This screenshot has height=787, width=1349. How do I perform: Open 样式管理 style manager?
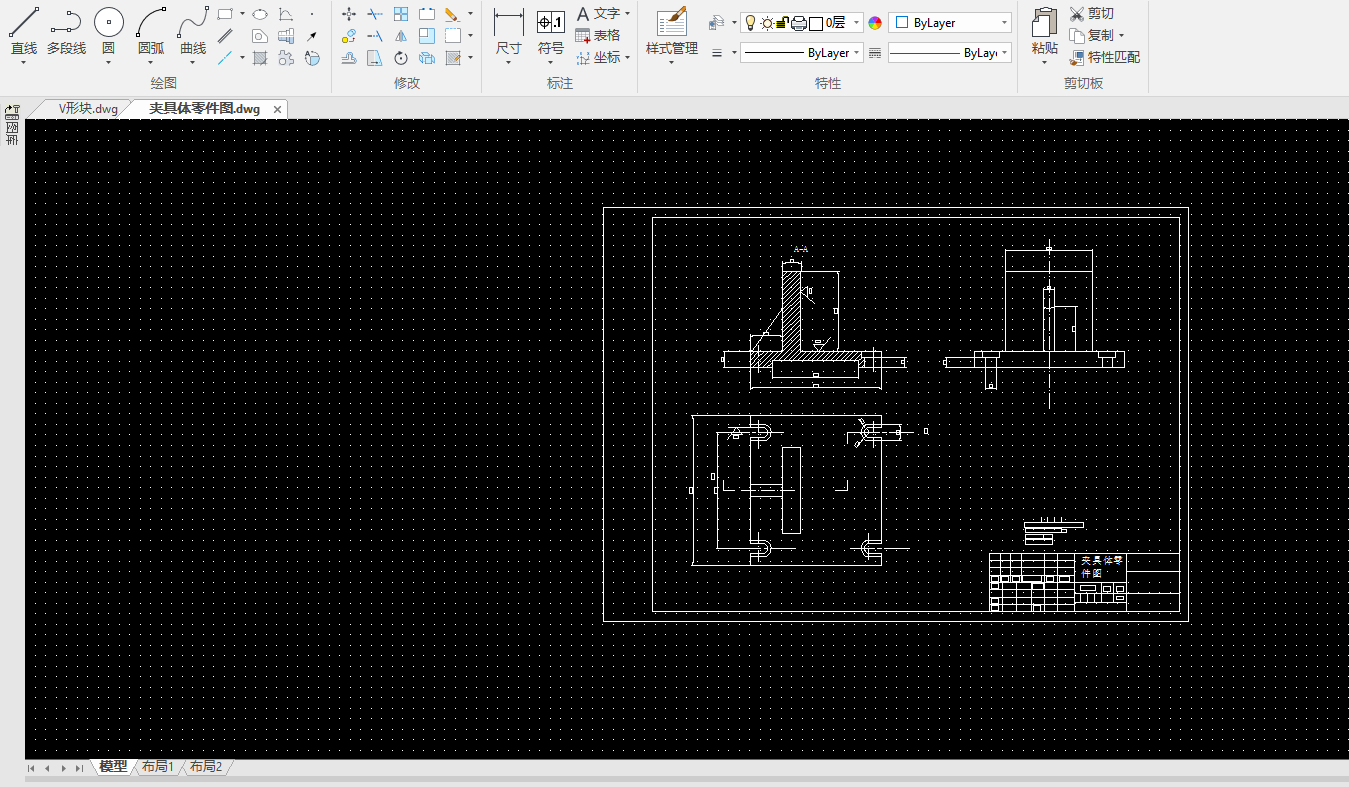point(672,32)
